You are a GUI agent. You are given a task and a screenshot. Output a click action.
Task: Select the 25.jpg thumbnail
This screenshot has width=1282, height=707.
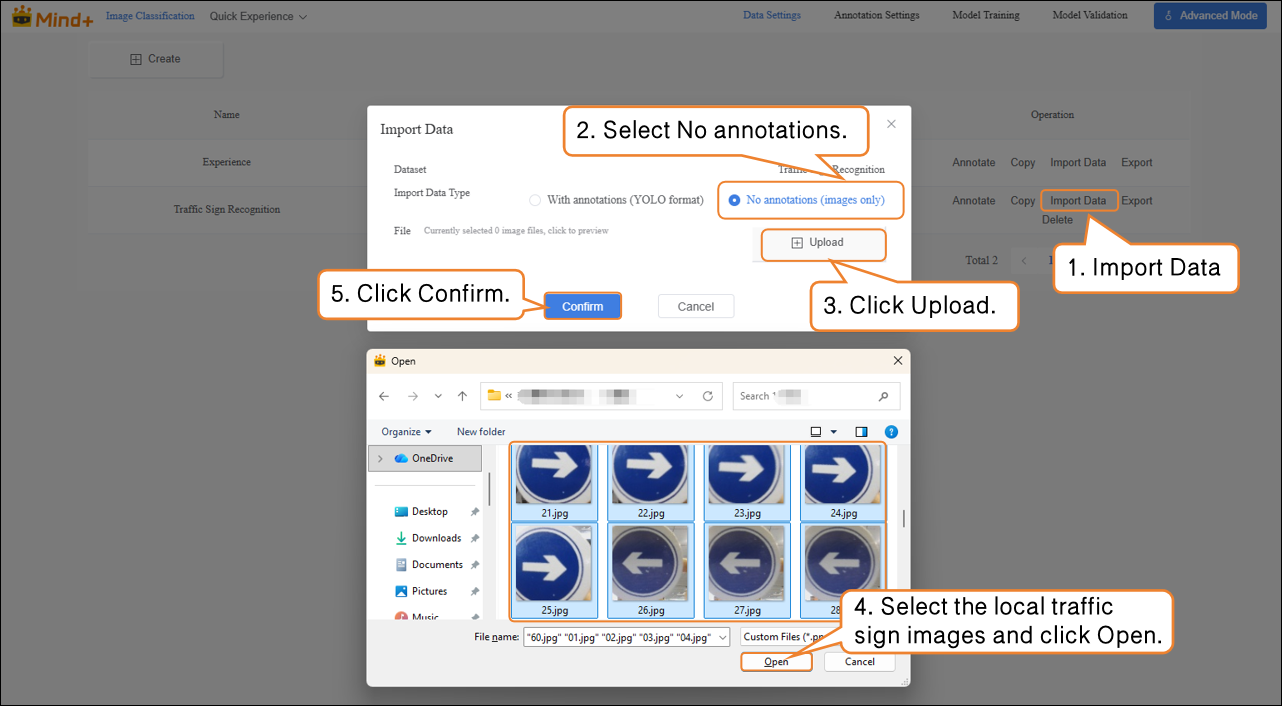click(554, 570)
